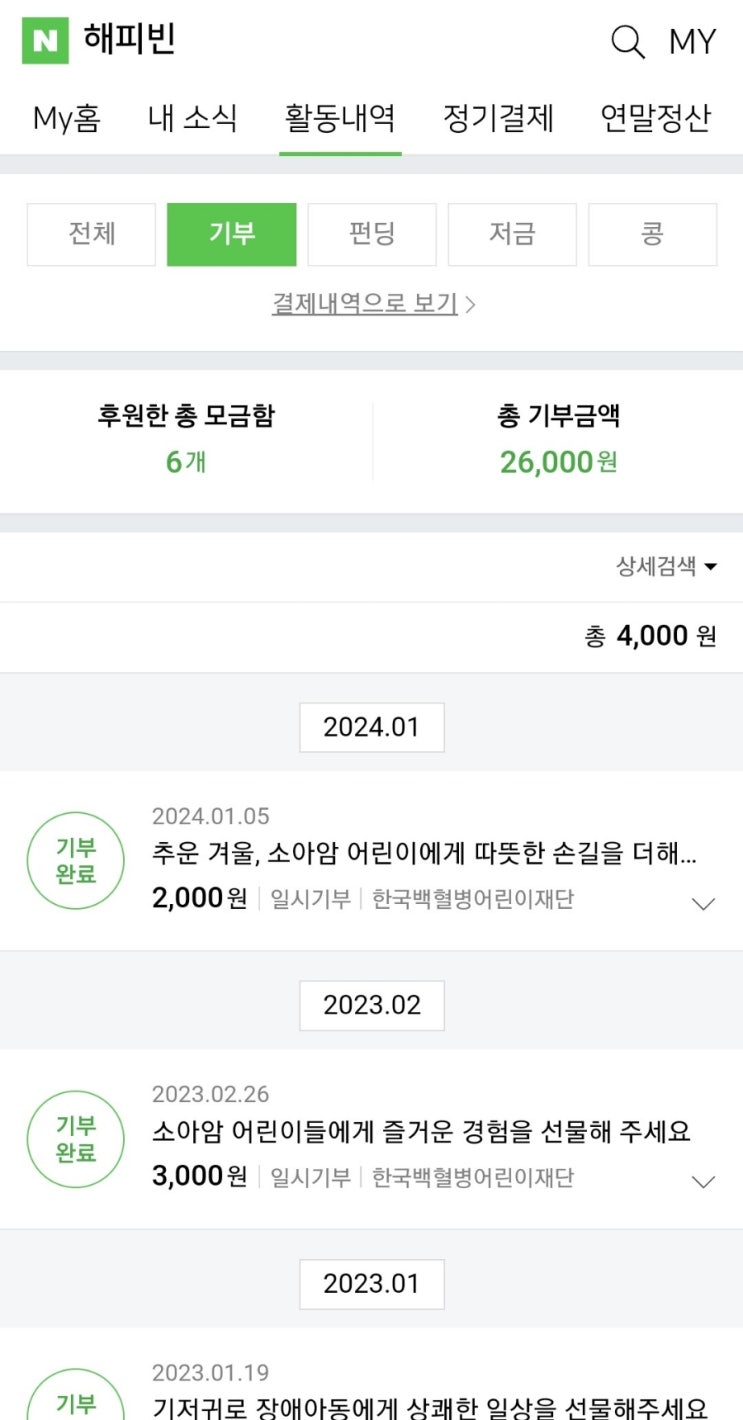Click the Naver N logo icon
This screenshot has width=743, height=1420.
click(x=45, y=41)
